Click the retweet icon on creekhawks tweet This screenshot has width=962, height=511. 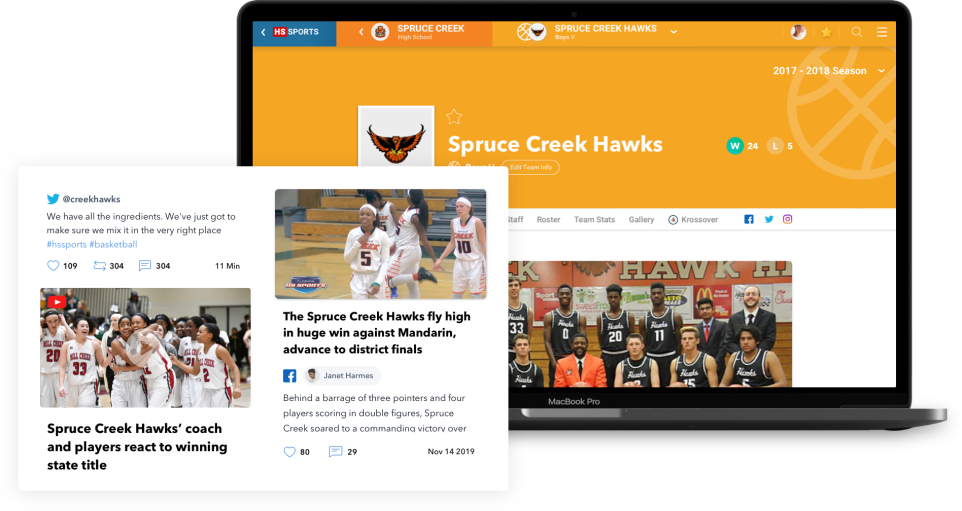point(99,266)
